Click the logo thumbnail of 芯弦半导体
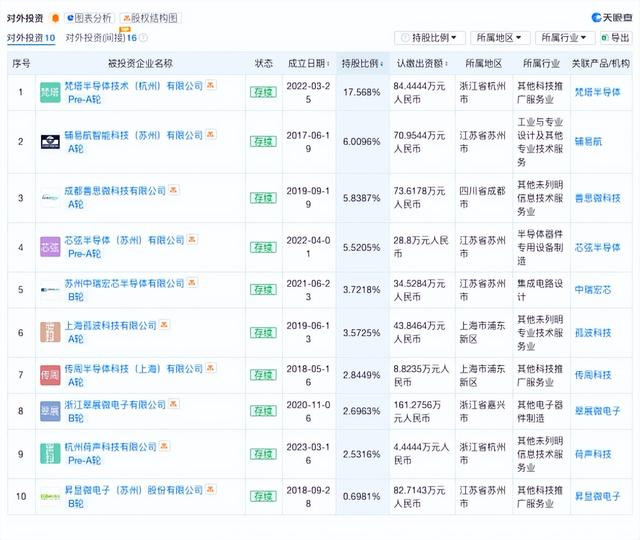The width and height of the screenshot is (640, 540). coord(50,247)
